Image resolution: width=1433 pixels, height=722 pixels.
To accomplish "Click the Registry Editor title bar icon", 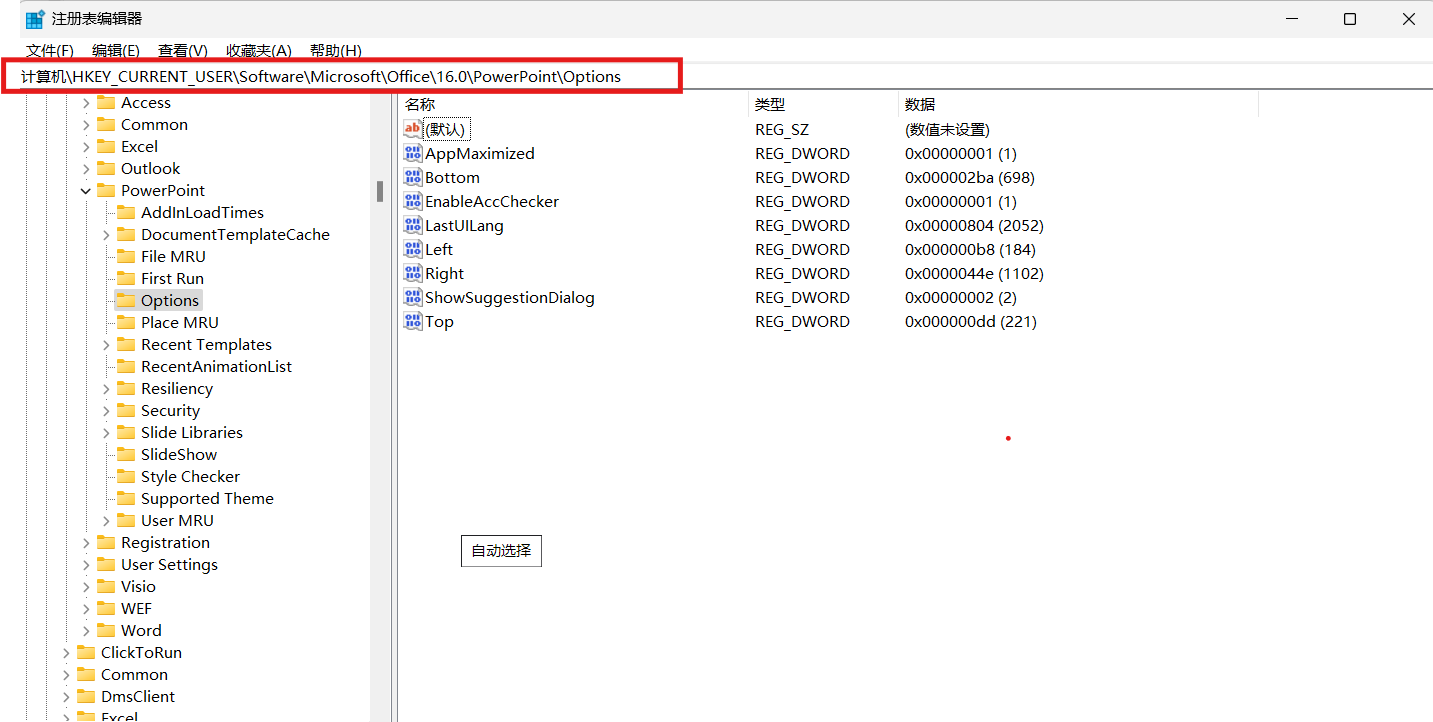I will (x=35, y=19).
